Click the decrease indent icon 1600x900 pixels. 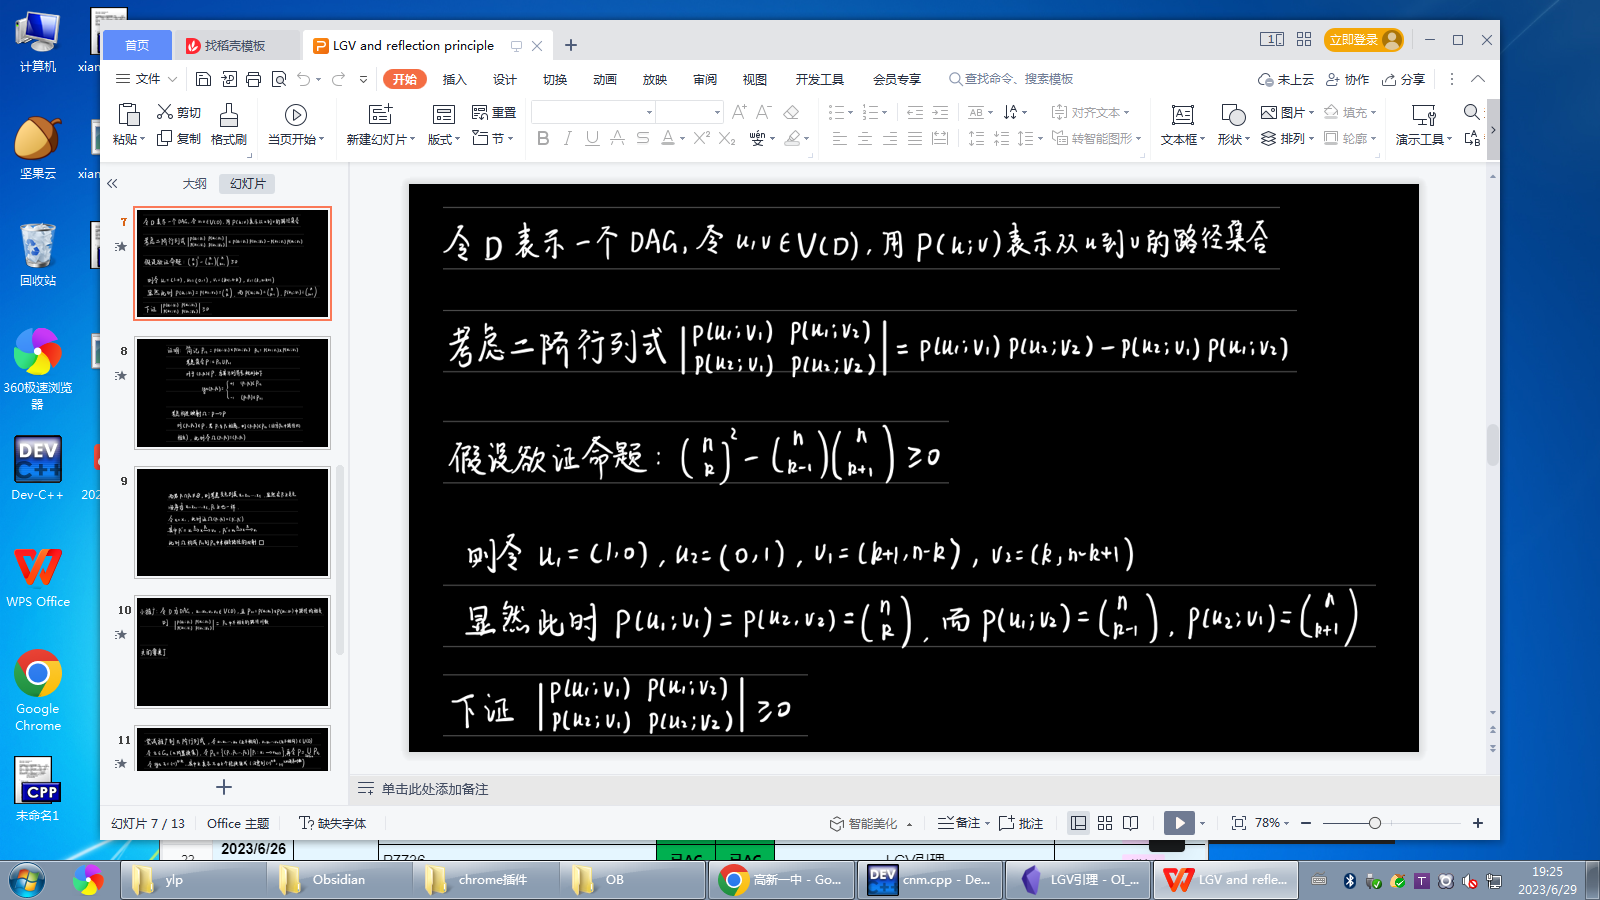click(915, 112)
